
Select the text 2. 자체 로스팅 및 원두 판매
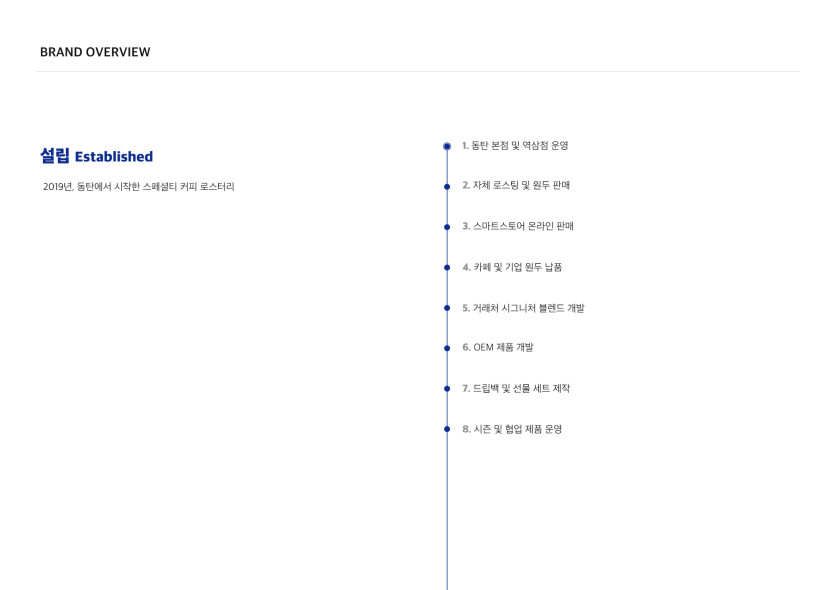tap(516, 185)
